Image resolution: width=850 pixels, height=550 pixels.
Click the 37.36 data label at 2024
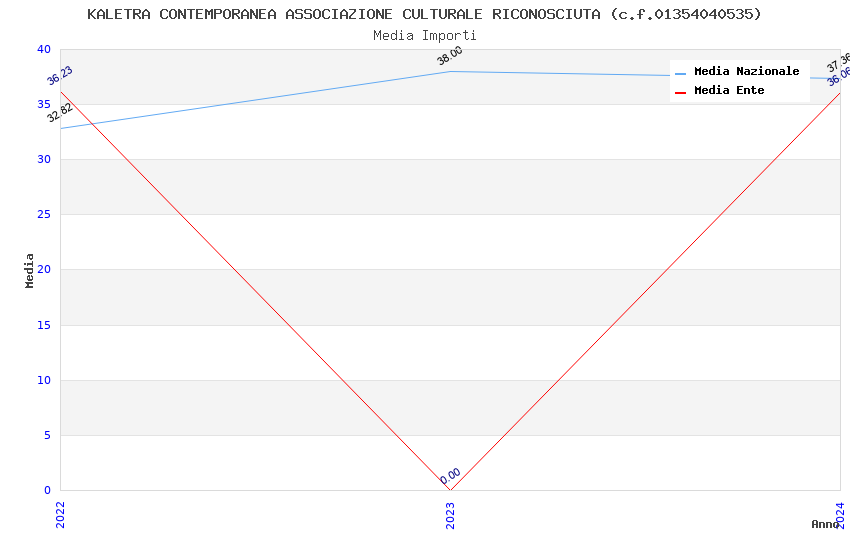coord(839,63)
